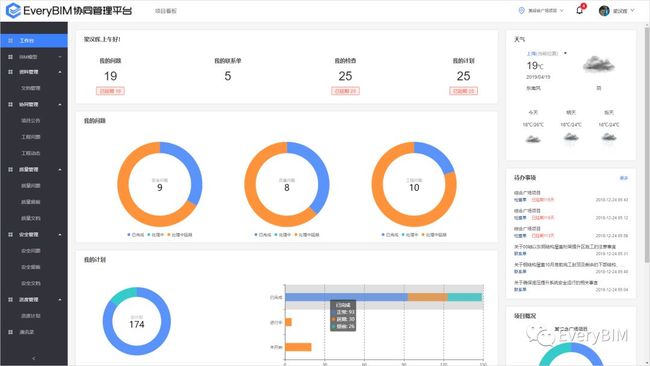Click the 我的联系单 count 5
The height and width of the screenshot is (366, 650).
[228, 76]
